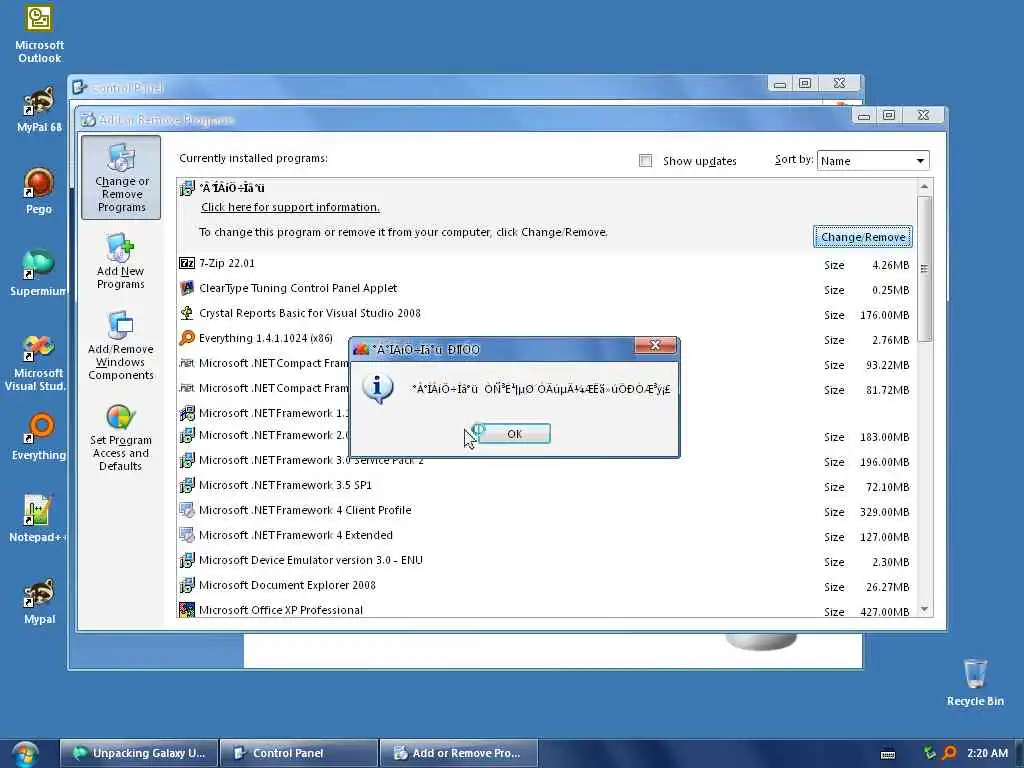Open Everything search desktop shortcut
This screenshot has height=768, width=1024.
pos(39,437)
